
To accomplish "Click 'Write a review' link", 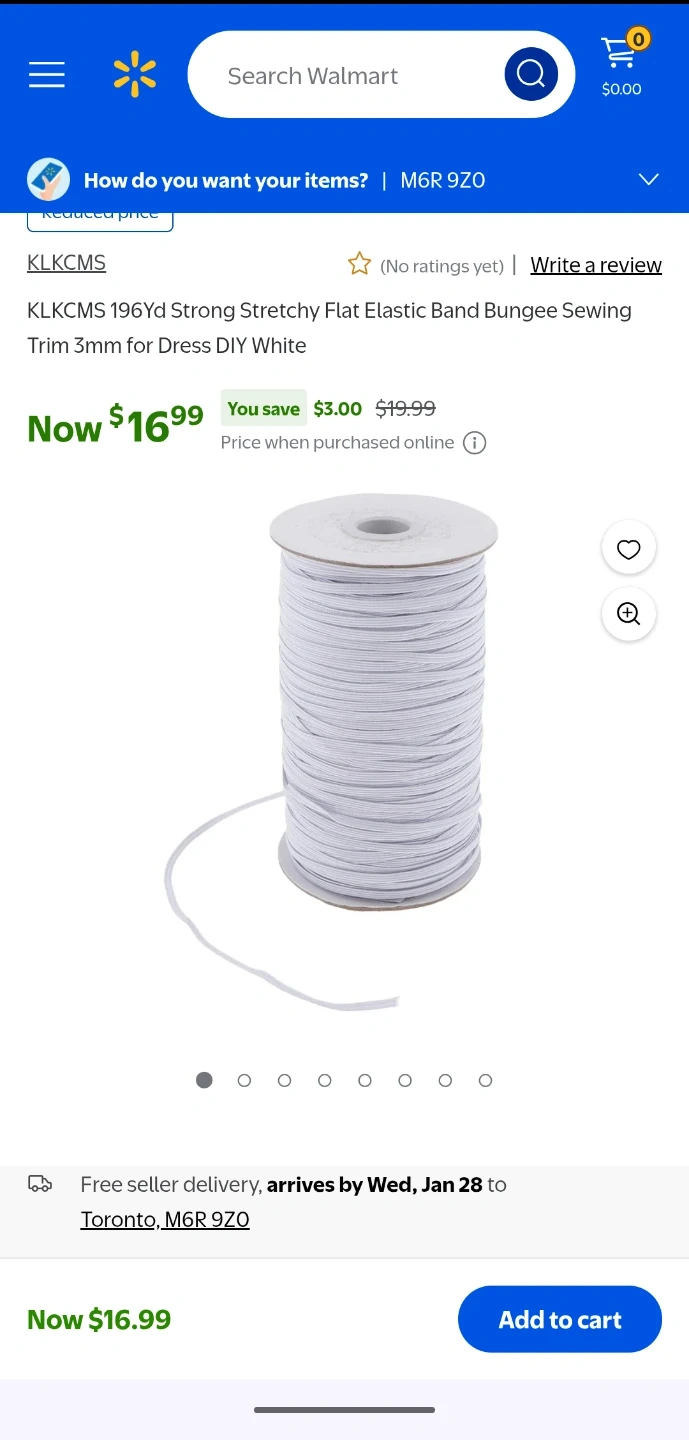I will [596, 265].
